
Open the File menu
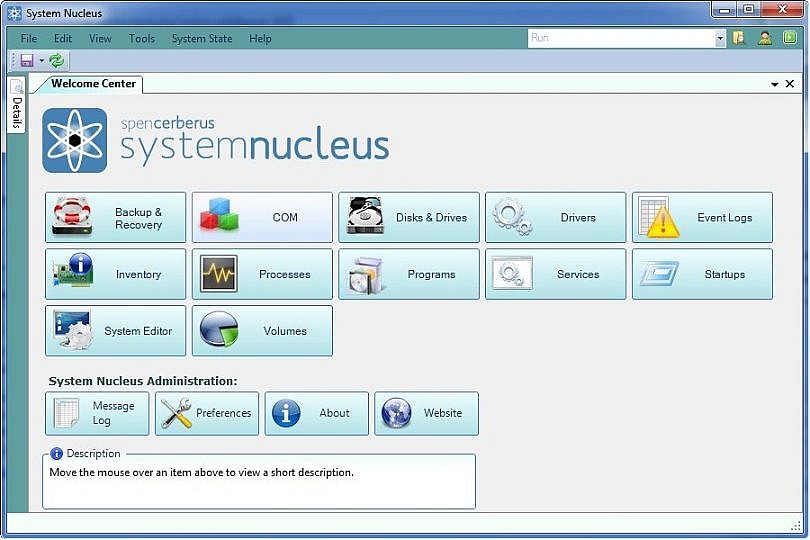(x=29, y=39)
